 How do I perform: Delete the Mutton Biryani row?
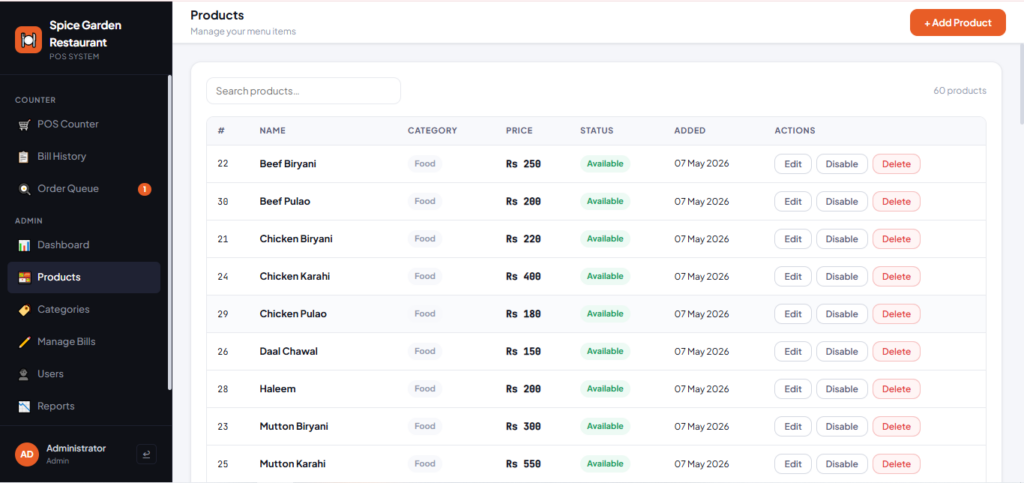[896, 427]
